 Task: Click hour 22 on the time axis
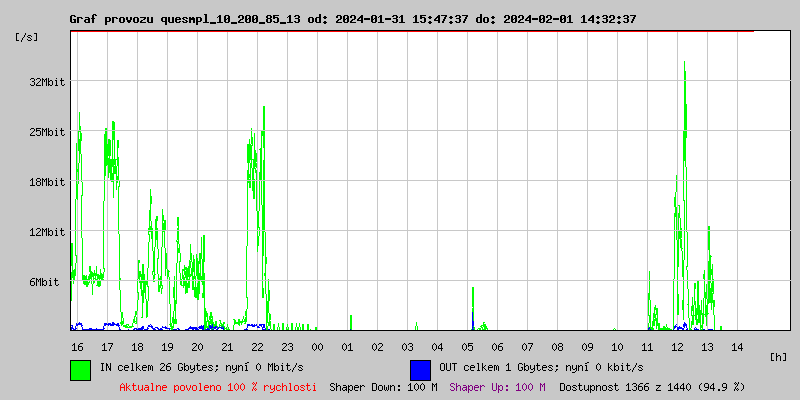pos(257,346)
